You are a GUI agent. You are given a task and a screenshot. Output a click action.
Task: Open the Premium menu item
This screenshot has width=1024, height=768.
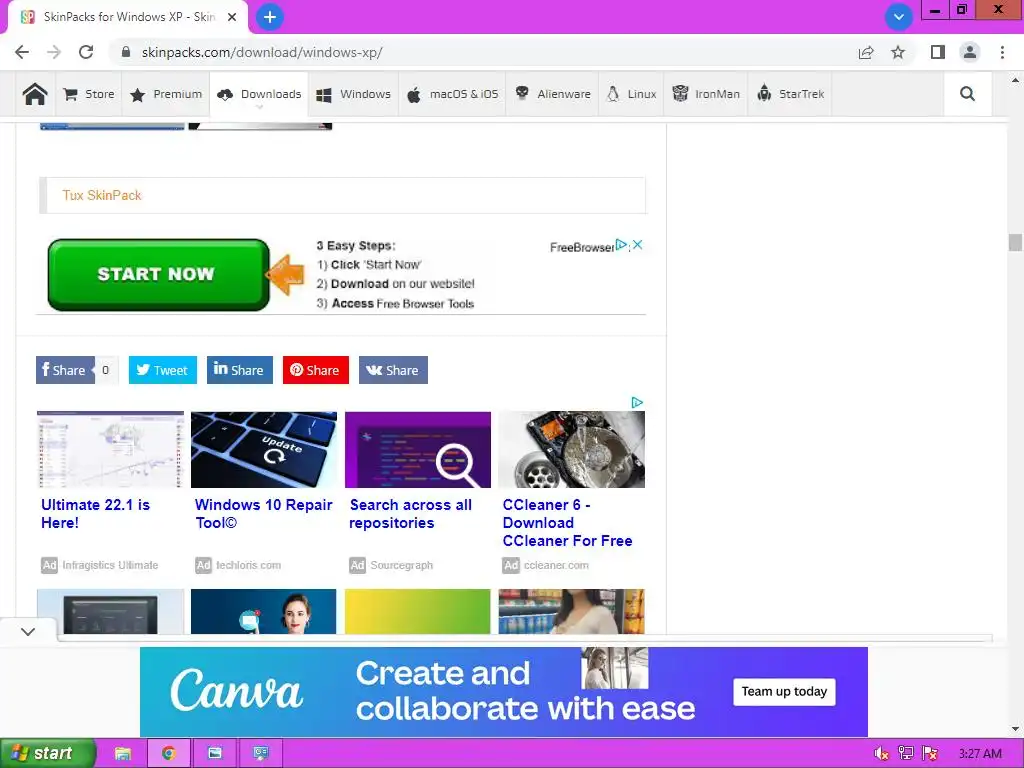[166, 94]
